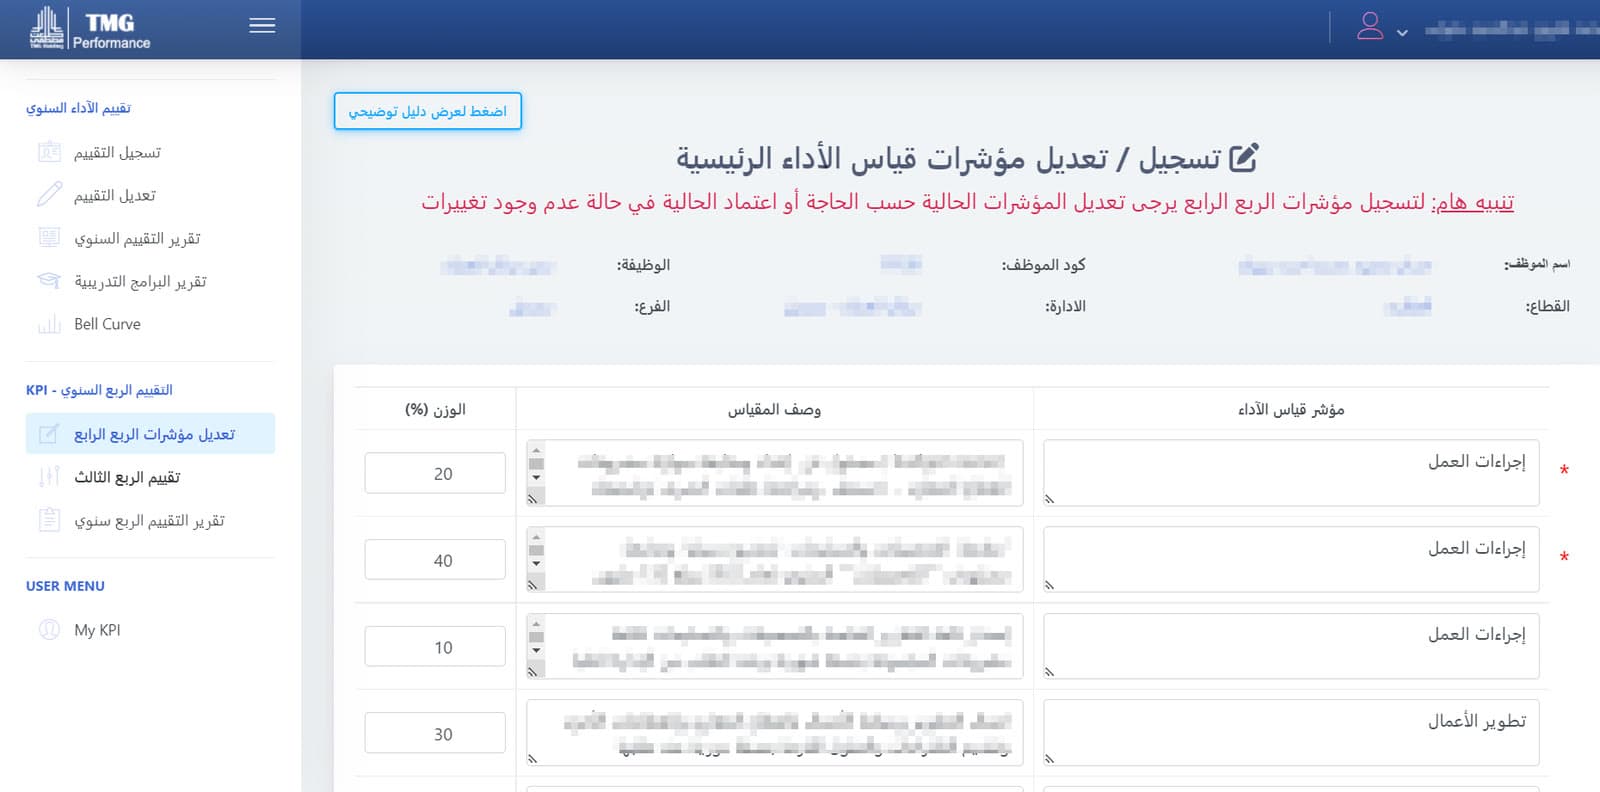Click the التقييم الربع السنوي - KPI heading
The width and height of the screenshot is (1600, 792).
99,390
